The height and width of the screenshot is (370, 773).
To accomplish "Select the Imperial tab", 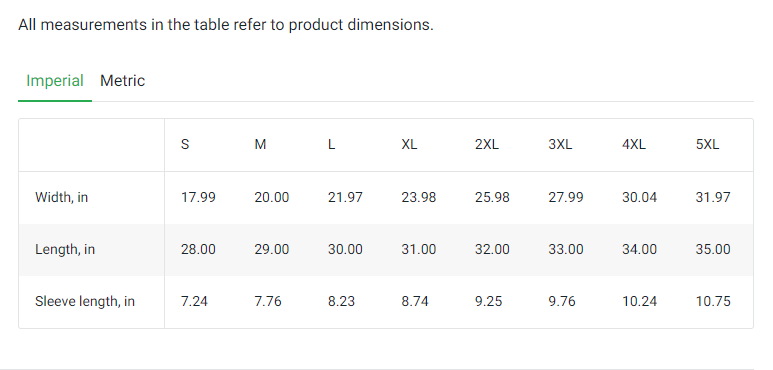I will click(55, 81).
